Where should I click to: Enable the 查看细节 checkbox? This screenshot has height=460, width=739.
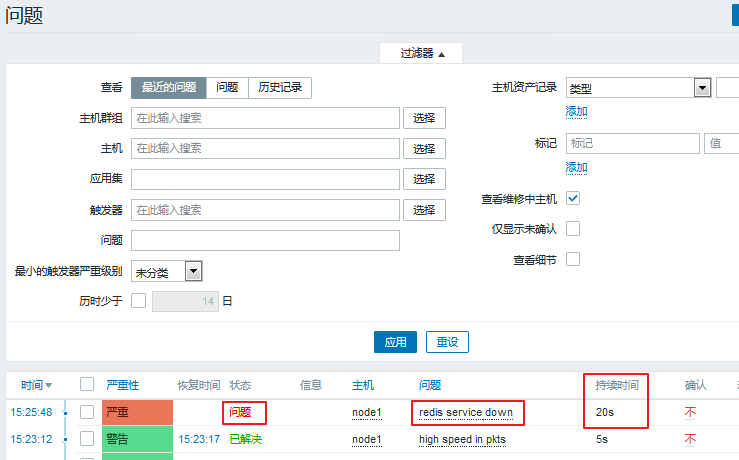tap(573, 259)
